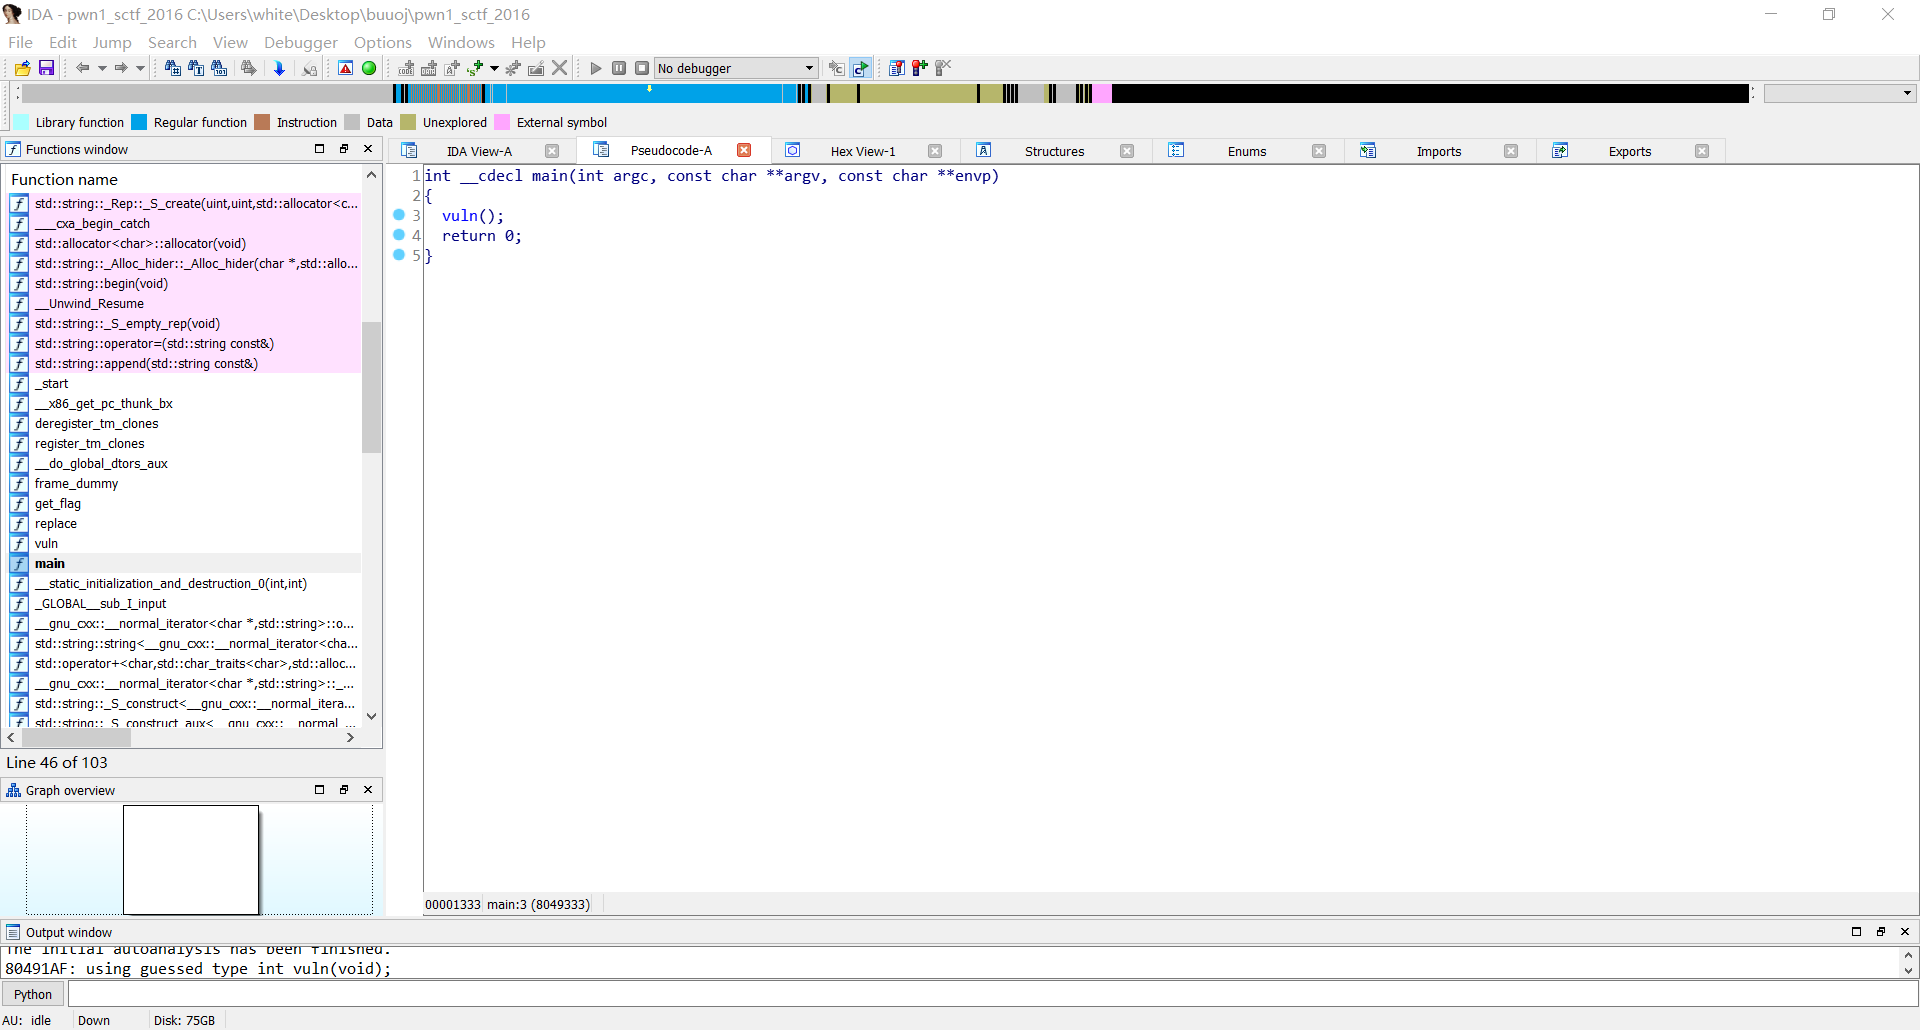Open the create struct dropdown arrow

(494, 68)
